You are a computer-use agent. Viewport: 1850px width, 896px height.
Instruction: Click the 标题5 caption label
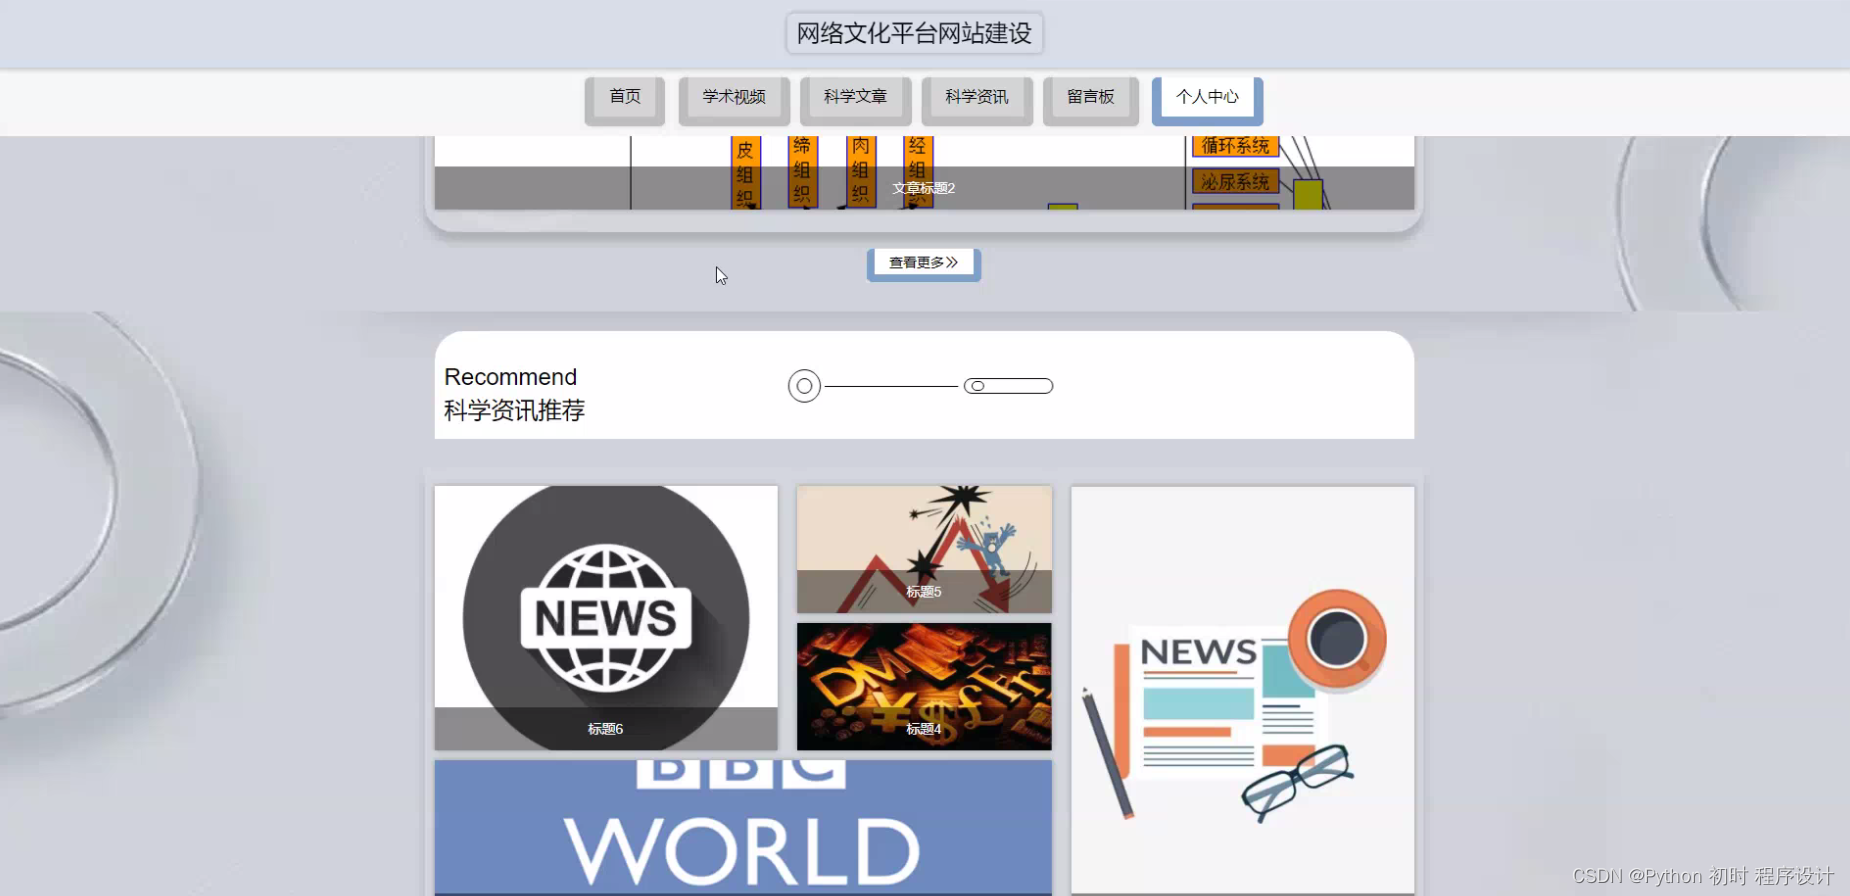[x=924, y=592]
